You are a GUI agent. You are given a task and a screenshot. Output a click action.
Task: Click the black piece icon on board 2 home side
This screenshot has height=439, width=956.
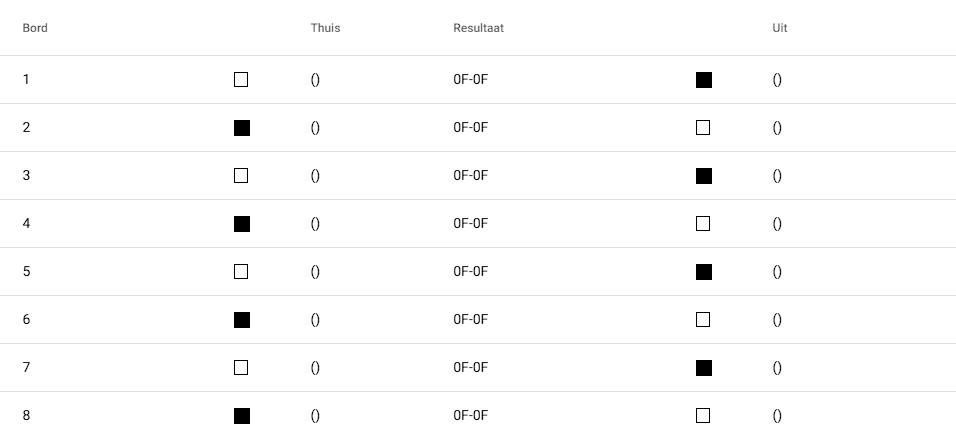[x=241, y=128]
